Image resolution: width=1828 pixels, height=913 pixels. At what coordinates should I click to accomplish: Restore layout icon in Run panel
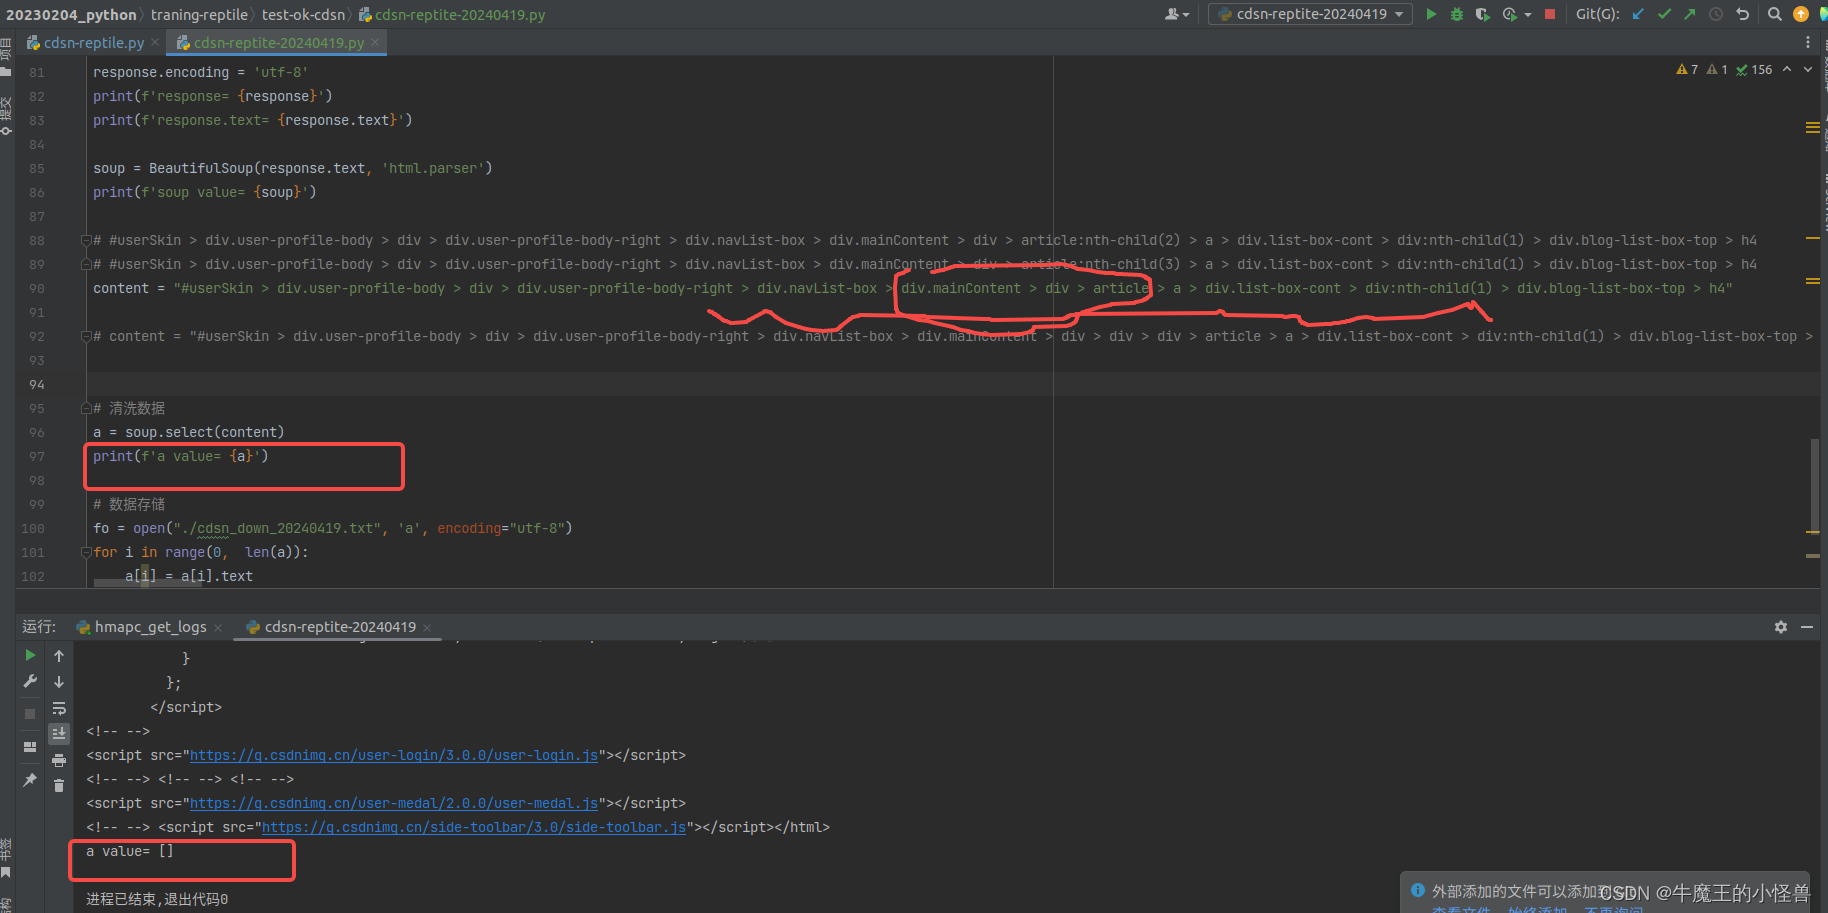(x=30, y=746)
